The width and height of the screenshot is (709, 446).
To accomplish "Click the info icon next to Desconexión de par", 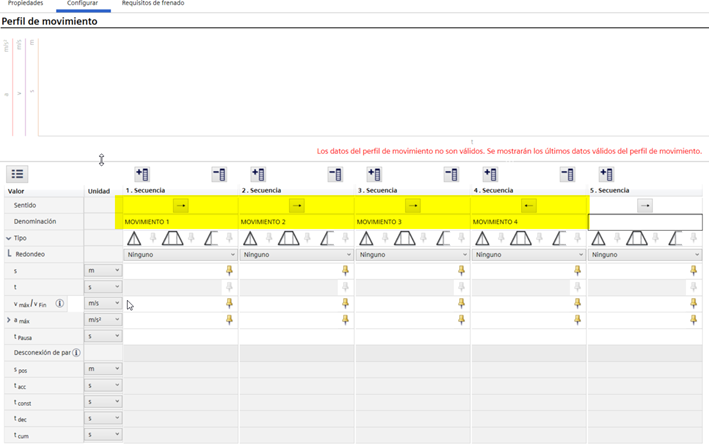I will (x=76, y=353).
